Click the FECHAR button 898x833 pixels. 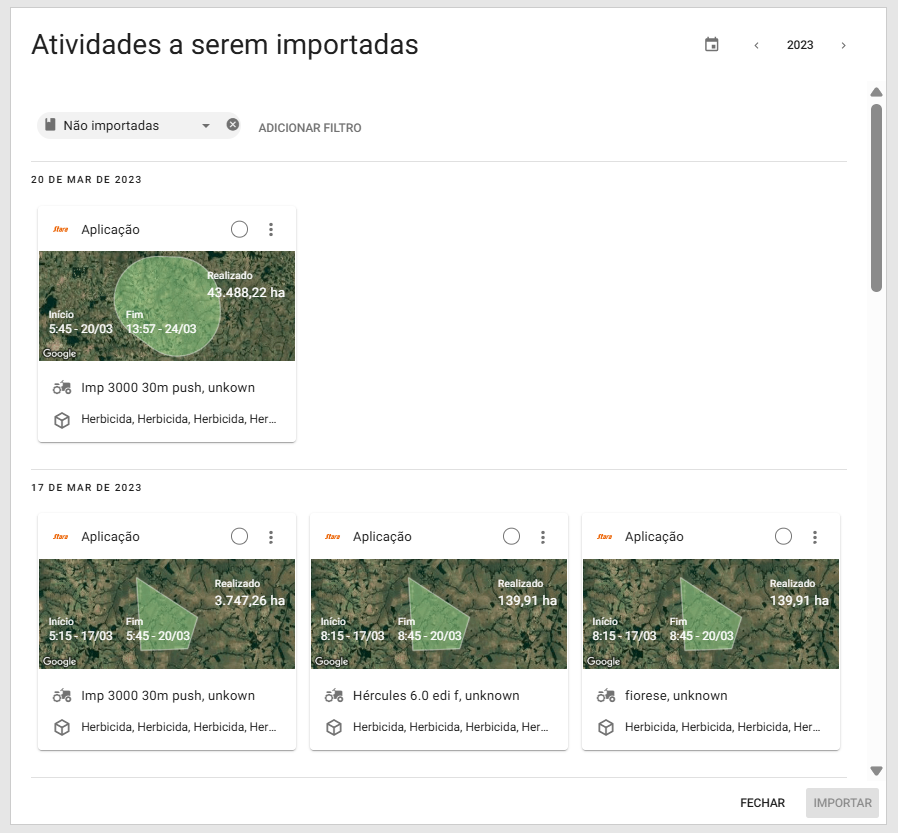click(x=762, y=803)
